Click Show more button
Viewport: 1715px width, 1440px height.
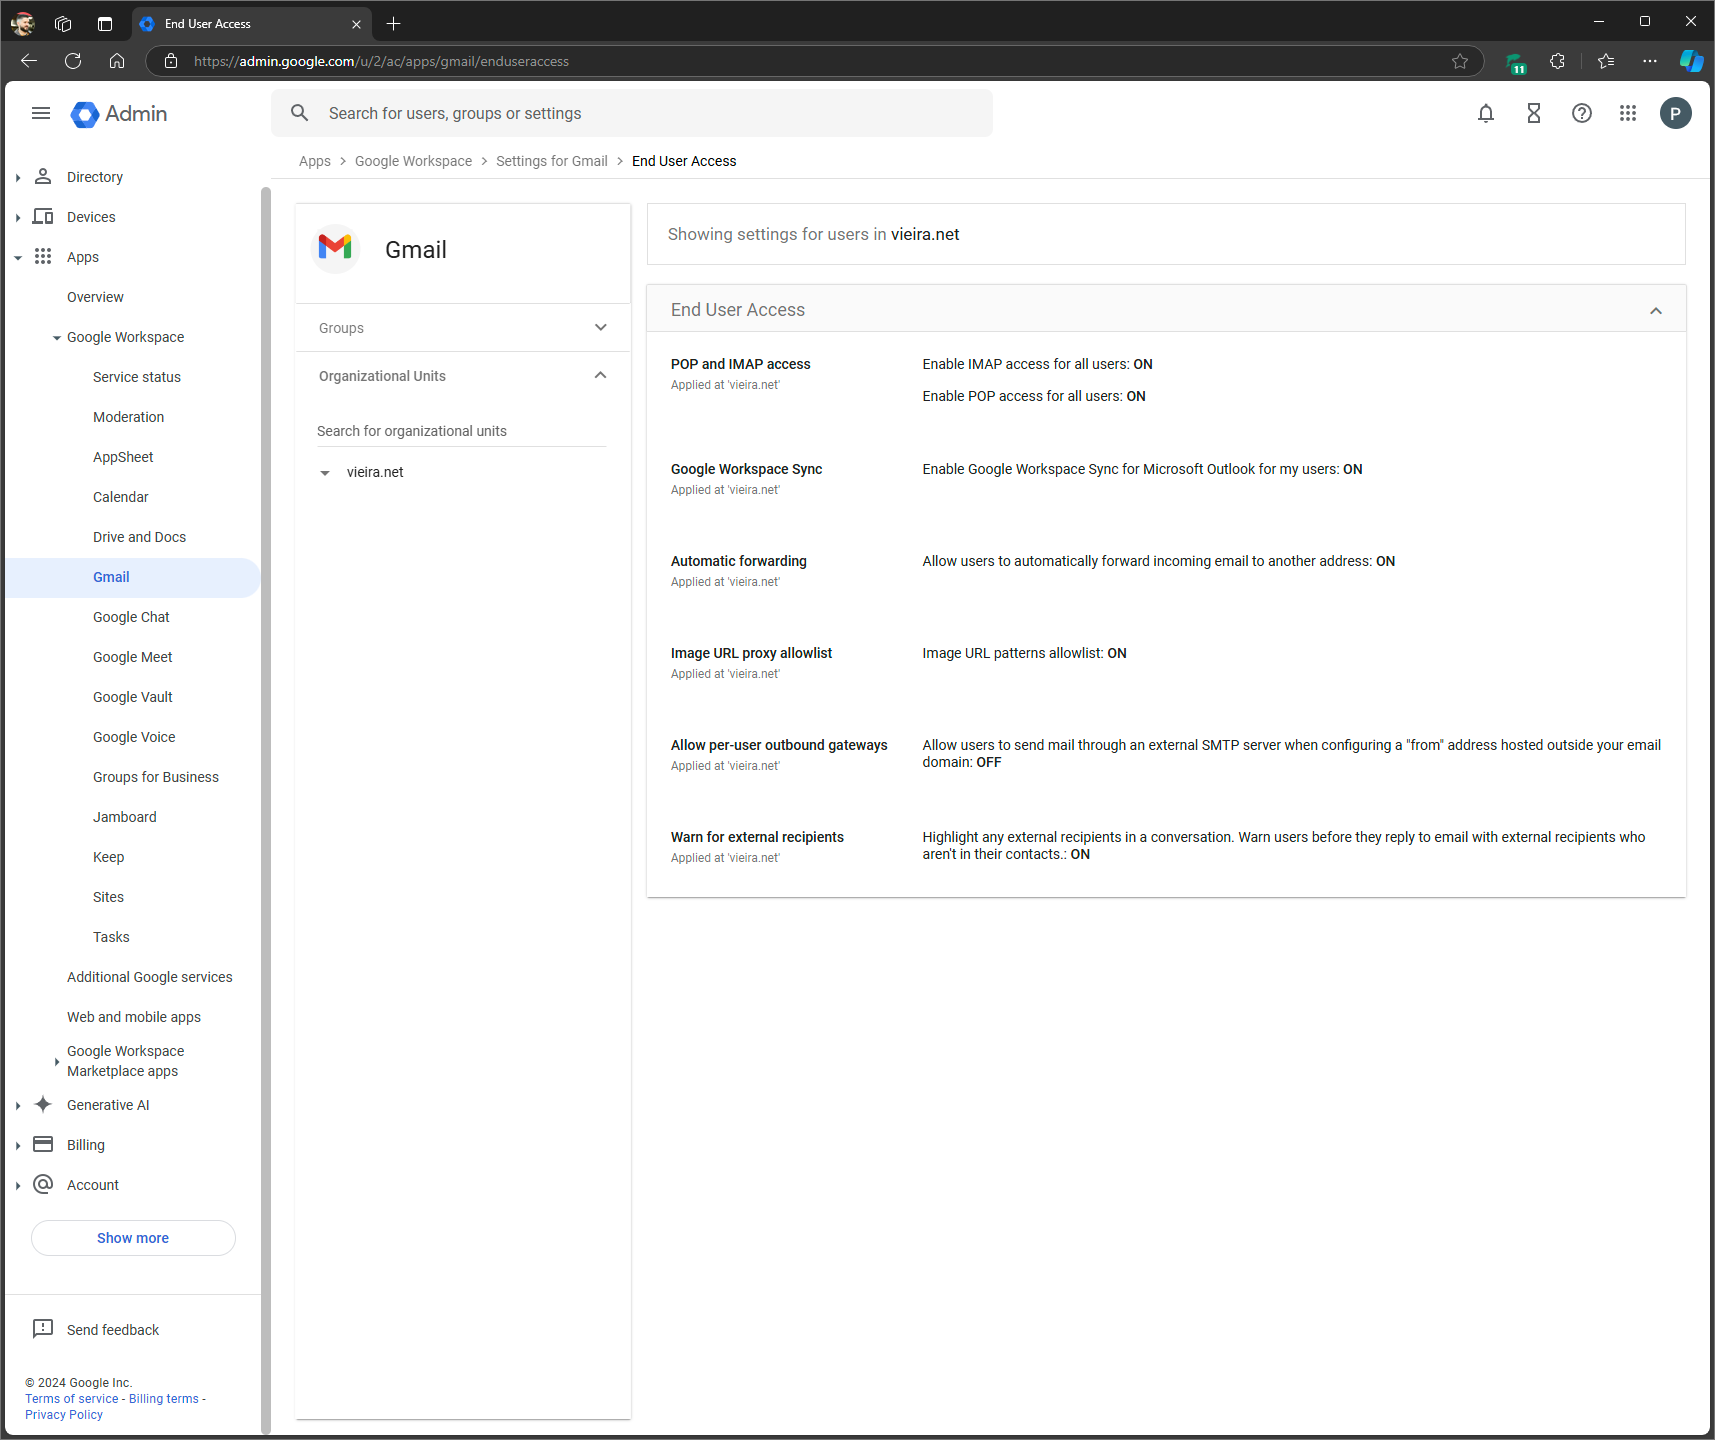[133, 1238]
